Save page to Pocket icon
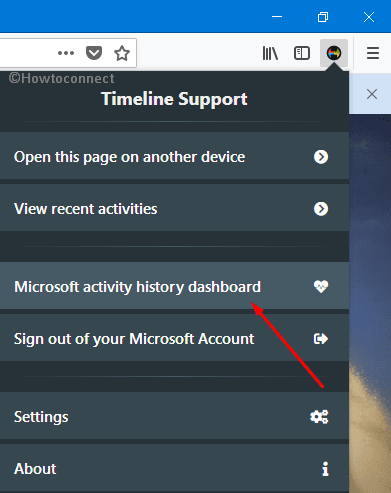The width and height of the screenshot is (391, 493). click(x=94, y=53)
